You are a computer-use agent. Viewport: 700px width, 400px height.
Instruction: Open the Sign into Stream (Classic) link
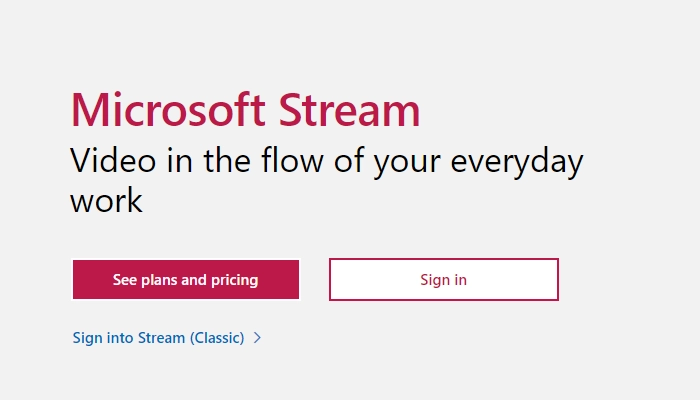(x=158, y=338)
